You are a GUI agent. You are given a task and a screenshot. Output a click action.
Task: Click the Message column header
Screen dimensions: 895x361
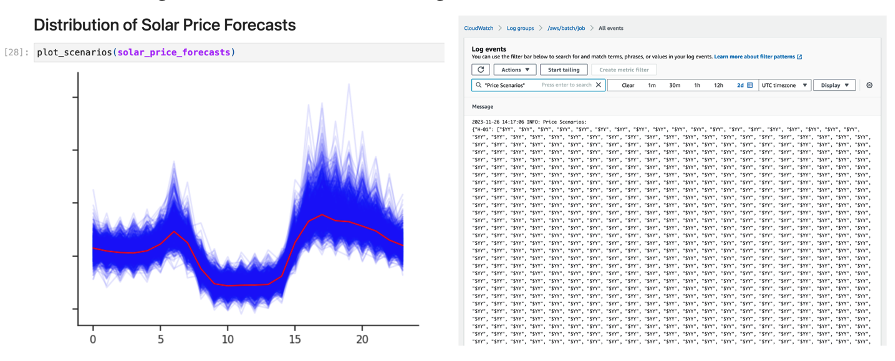click(482, 107)
